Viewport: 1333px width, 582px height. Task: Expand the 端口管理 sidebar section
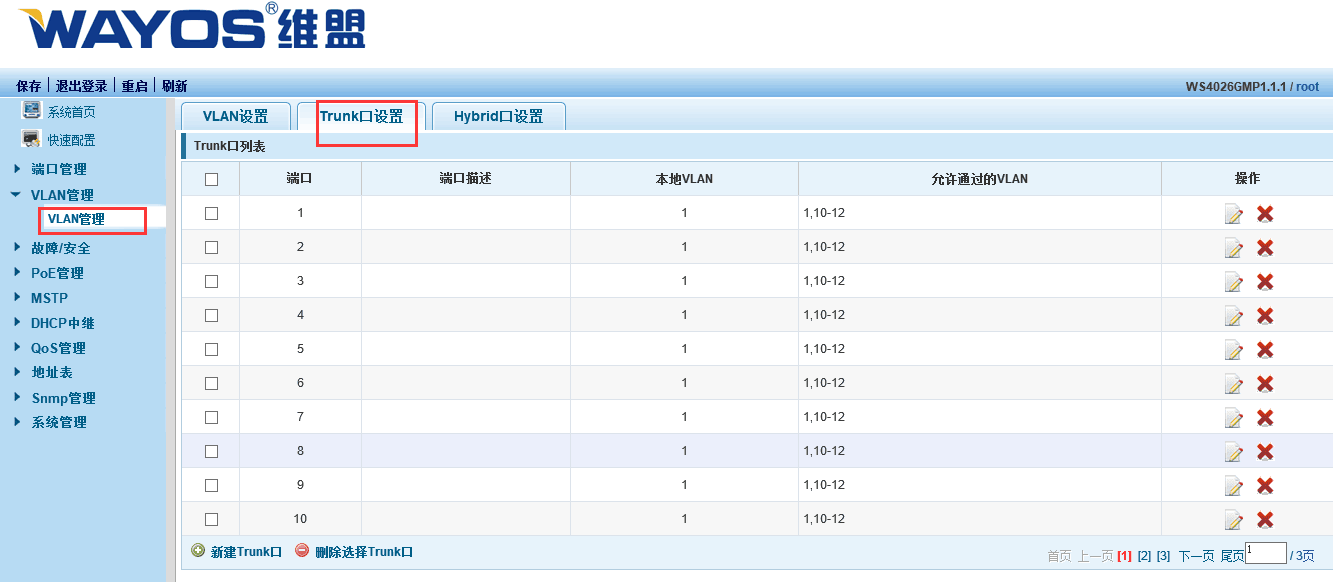coord(58,169)
